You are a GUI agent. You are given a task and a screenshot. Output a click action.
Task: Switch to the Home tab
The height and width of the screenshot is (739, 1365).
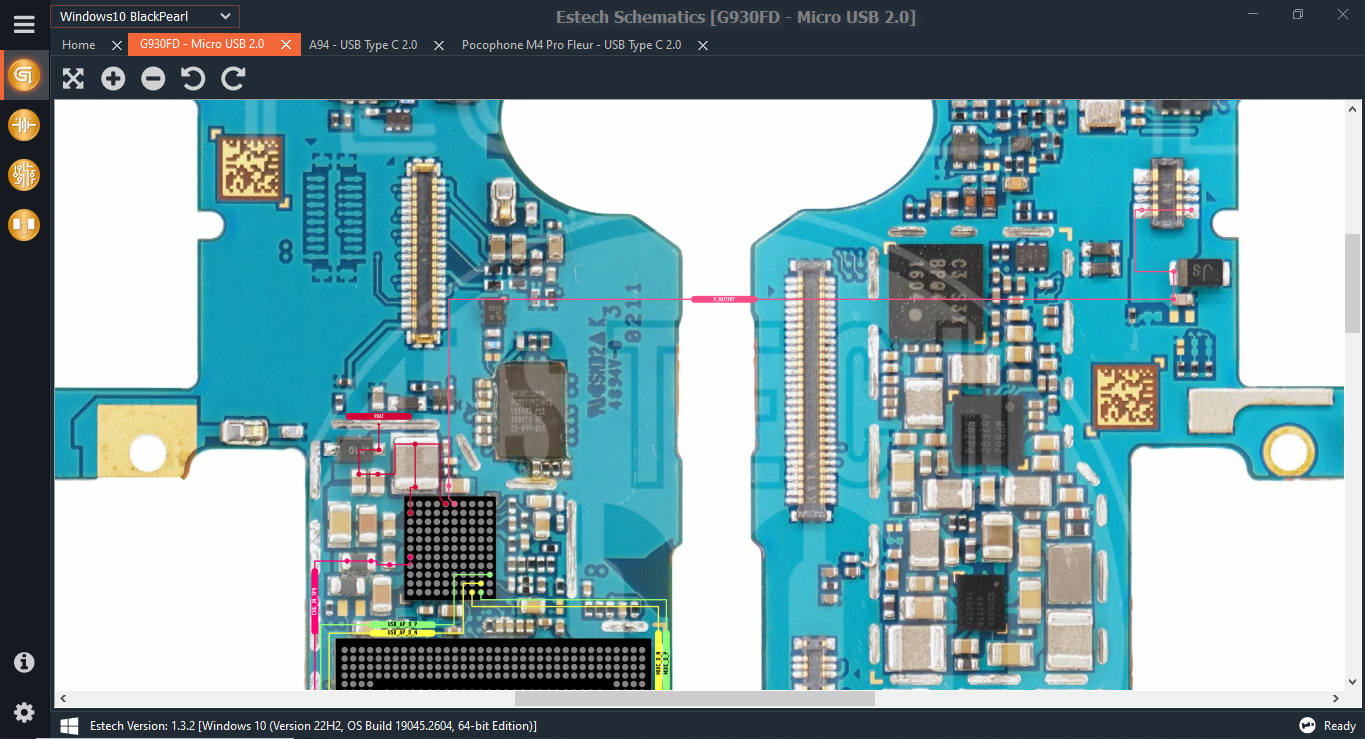[79, 45]
